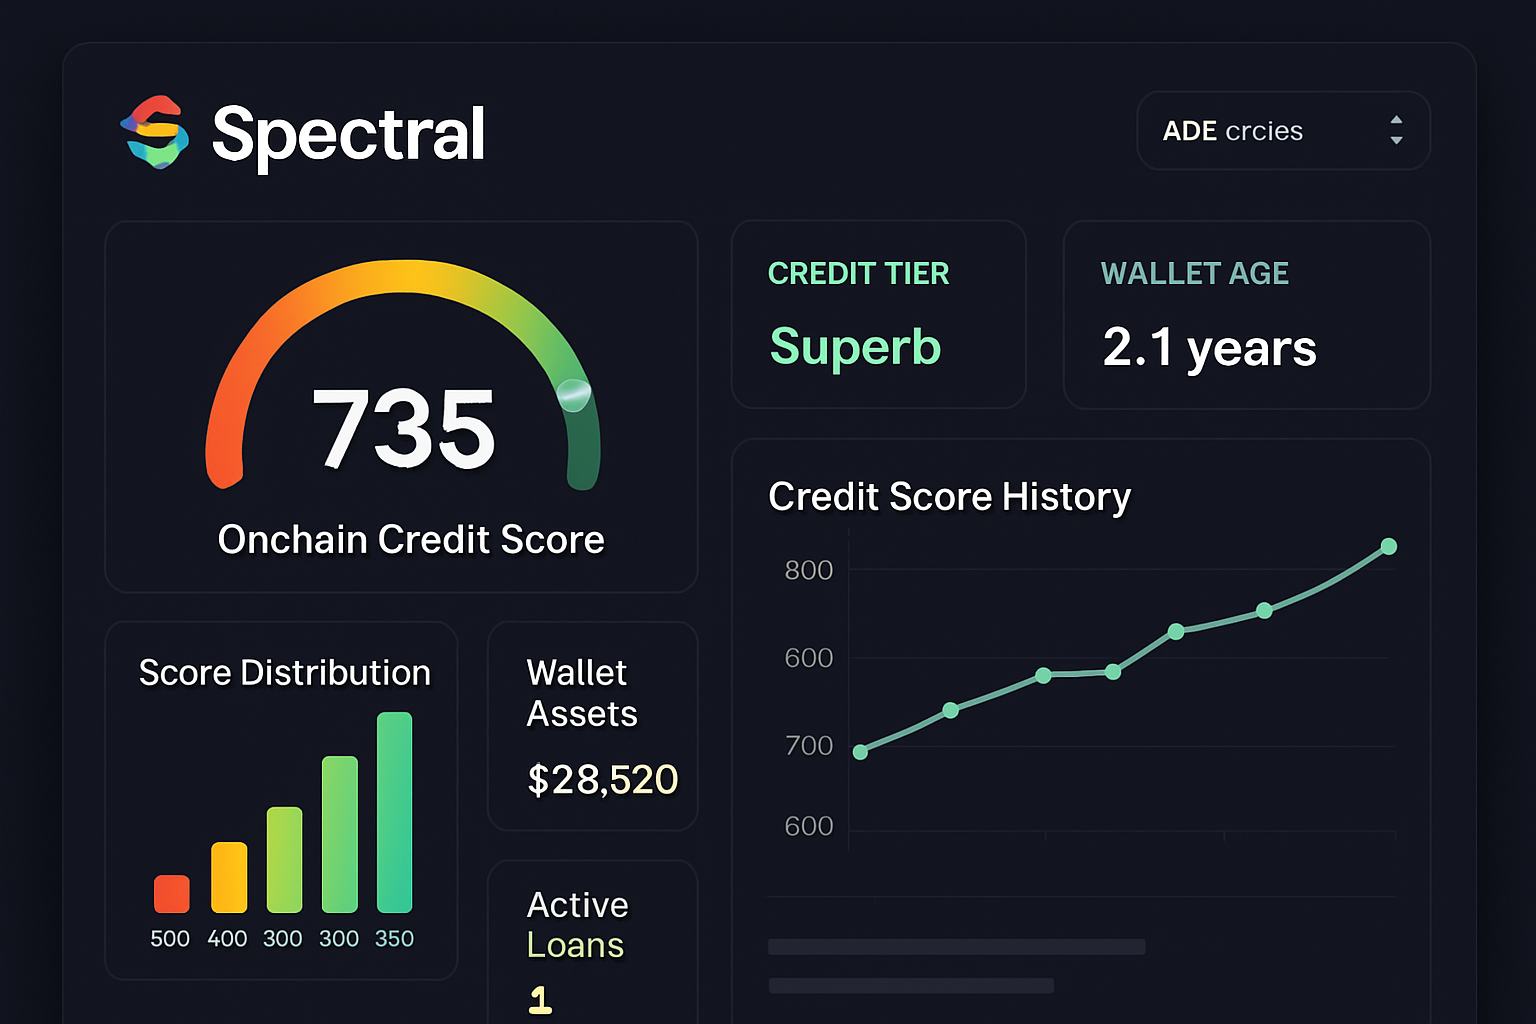Screen dimensions: 1536x1024
Task: Switch to the Credit Score History panel
Action: pyautogui.click(x=948, y=496)
